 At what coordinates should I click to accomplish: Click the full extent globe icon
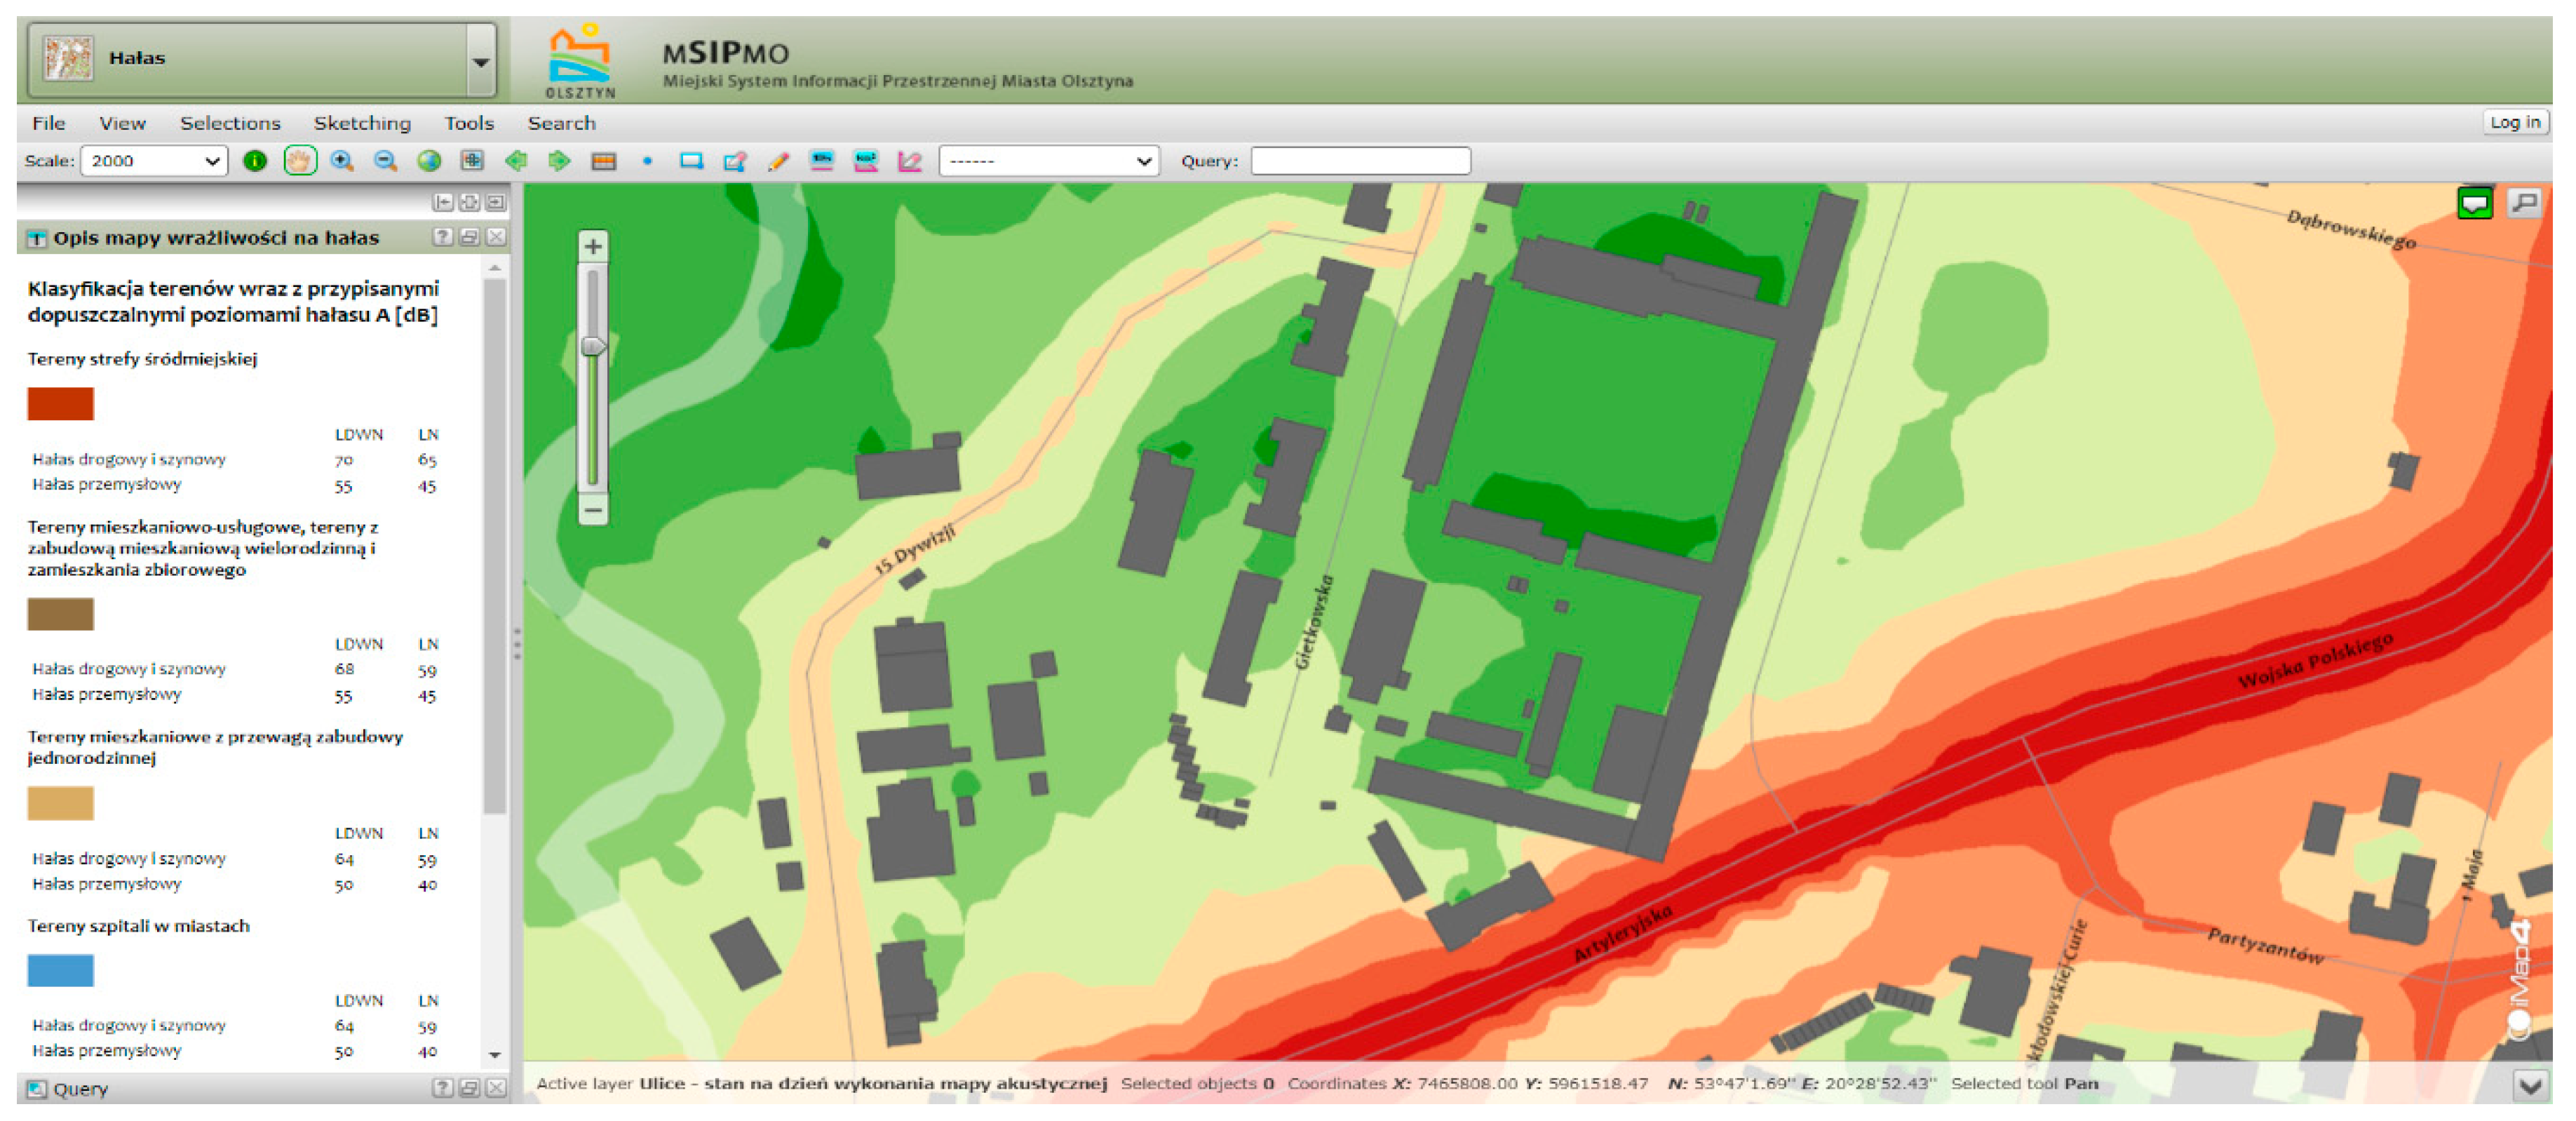(429, 161)
